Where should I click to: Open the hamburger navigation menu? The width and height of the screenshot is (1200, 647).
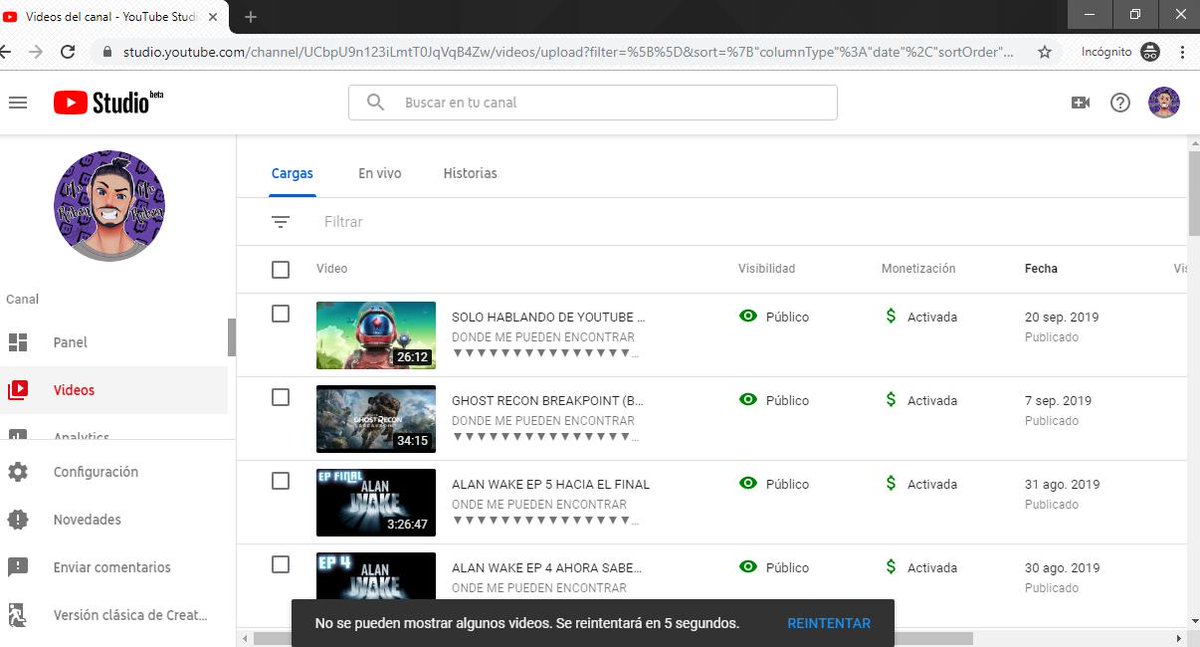point(17,102)
